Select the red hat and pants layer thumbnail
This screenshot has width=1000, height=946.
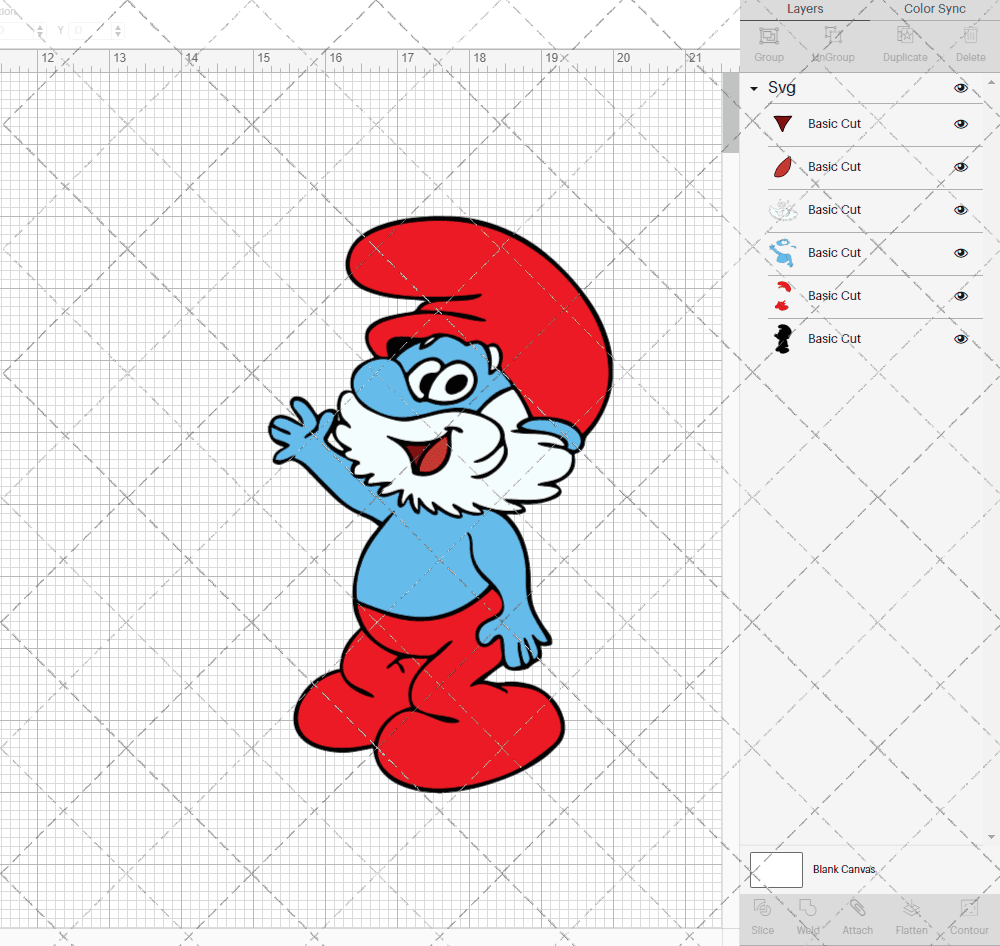click(783, 296)
